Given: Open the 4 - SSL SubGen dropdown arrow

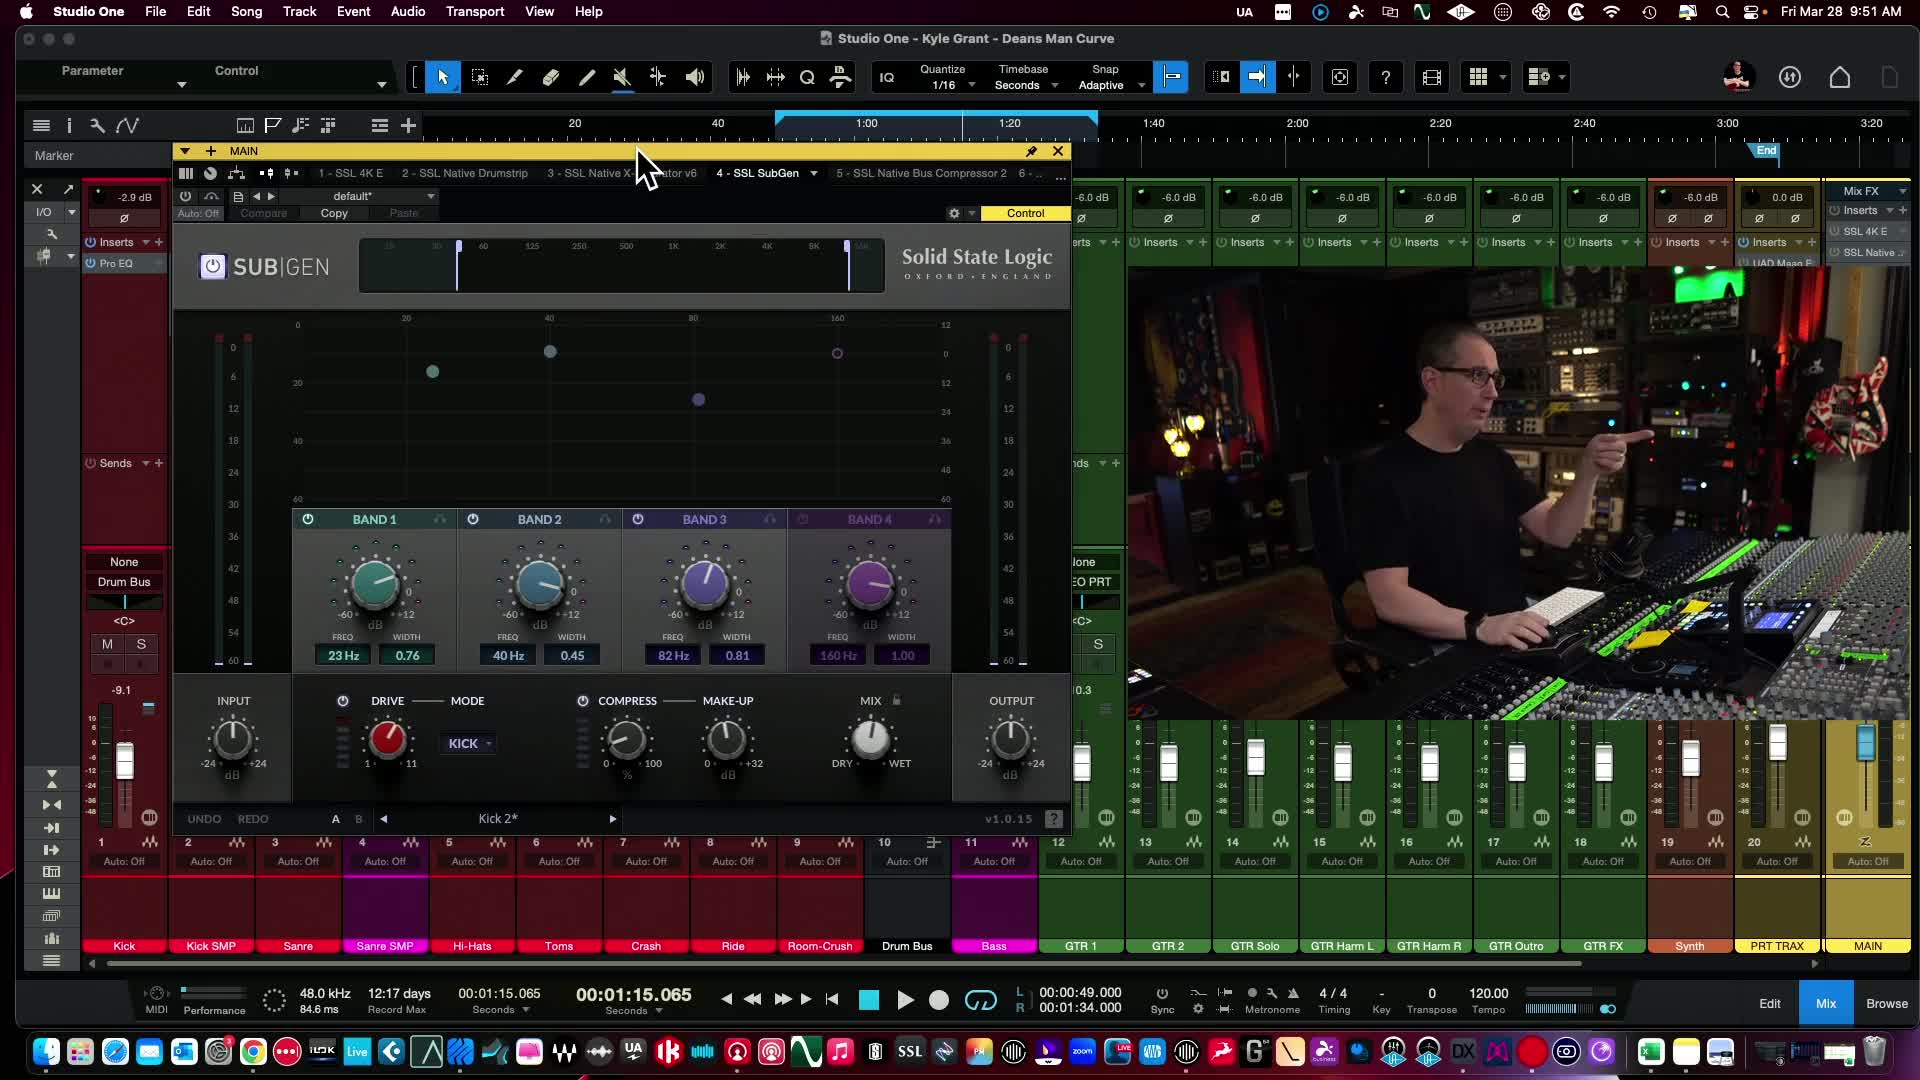Looking at the screenshot, I should (814, 173).
